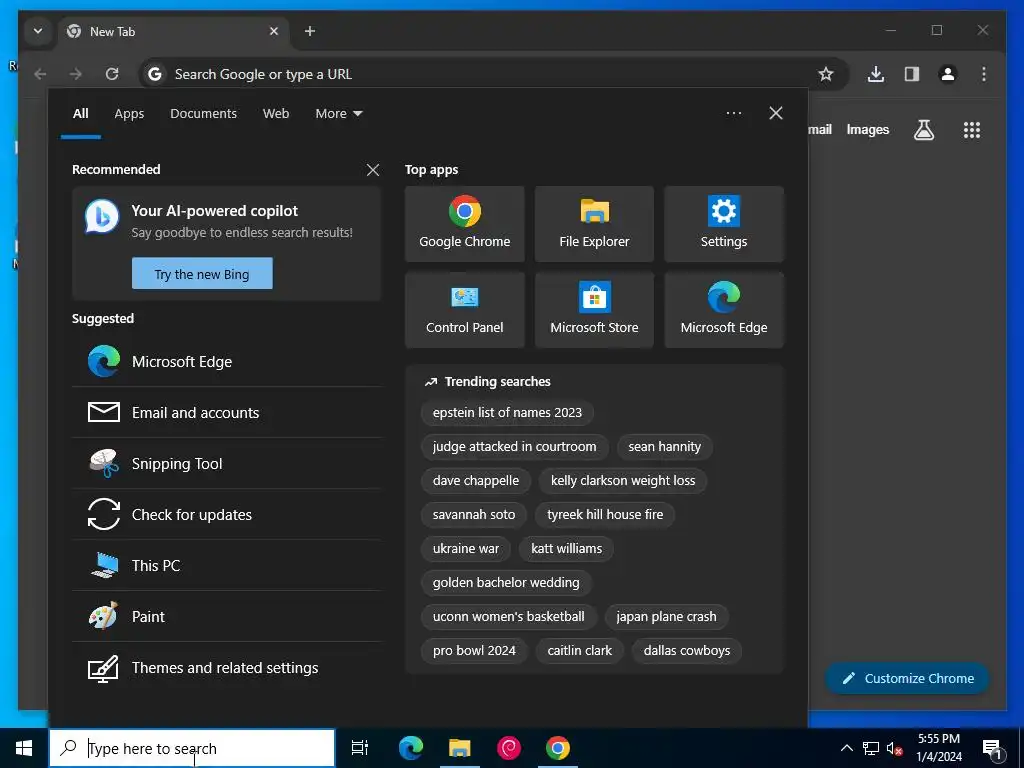
Task: Select tyreek hill house fire trend
Action: click(605, 515)
